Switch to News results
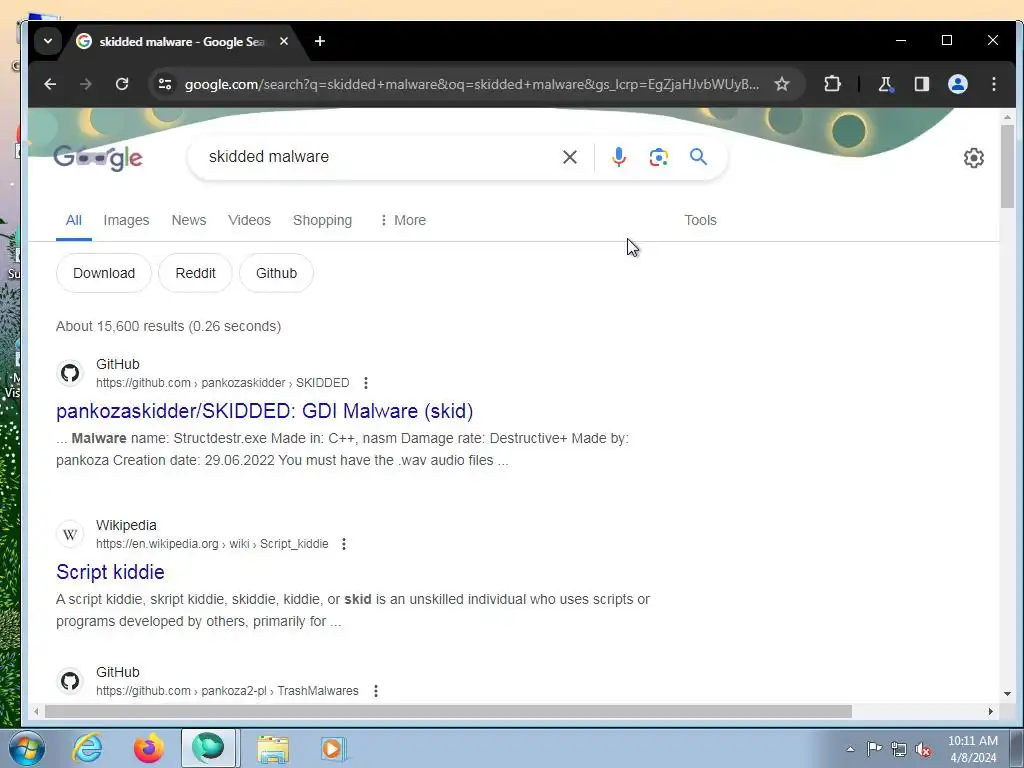1024x768 pixels. click(x=189, y=220)
